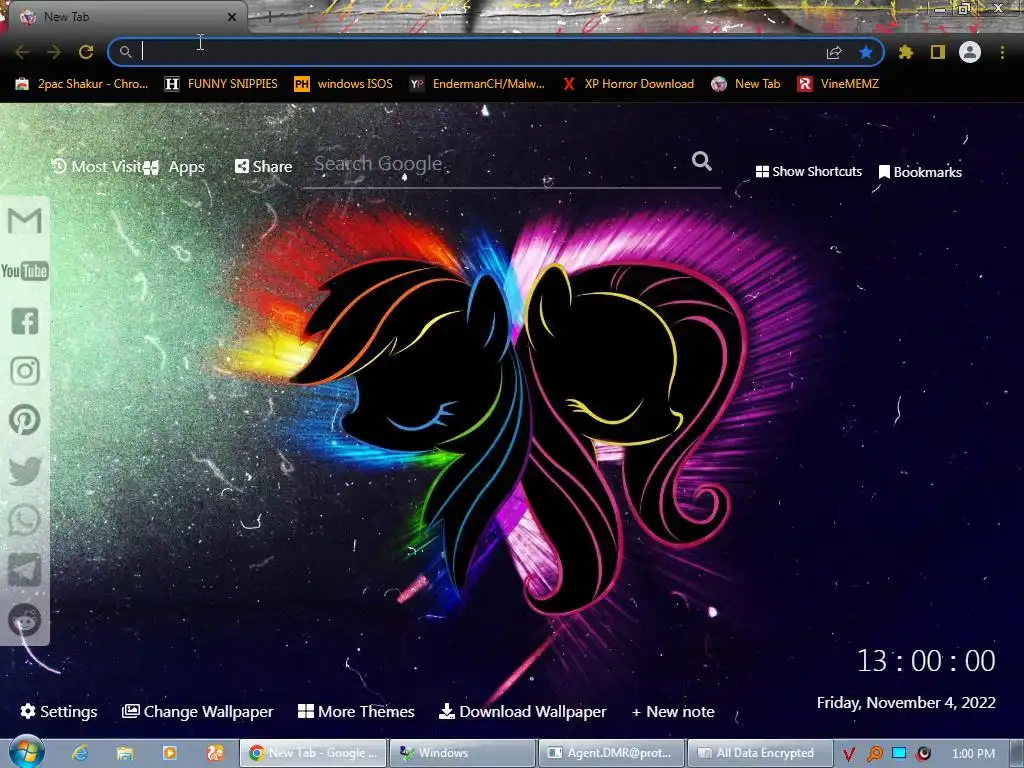The image size is (1024, 768).
Task: Open Windows Explorer folder on taskbar
Action: [x=125, y=753]
